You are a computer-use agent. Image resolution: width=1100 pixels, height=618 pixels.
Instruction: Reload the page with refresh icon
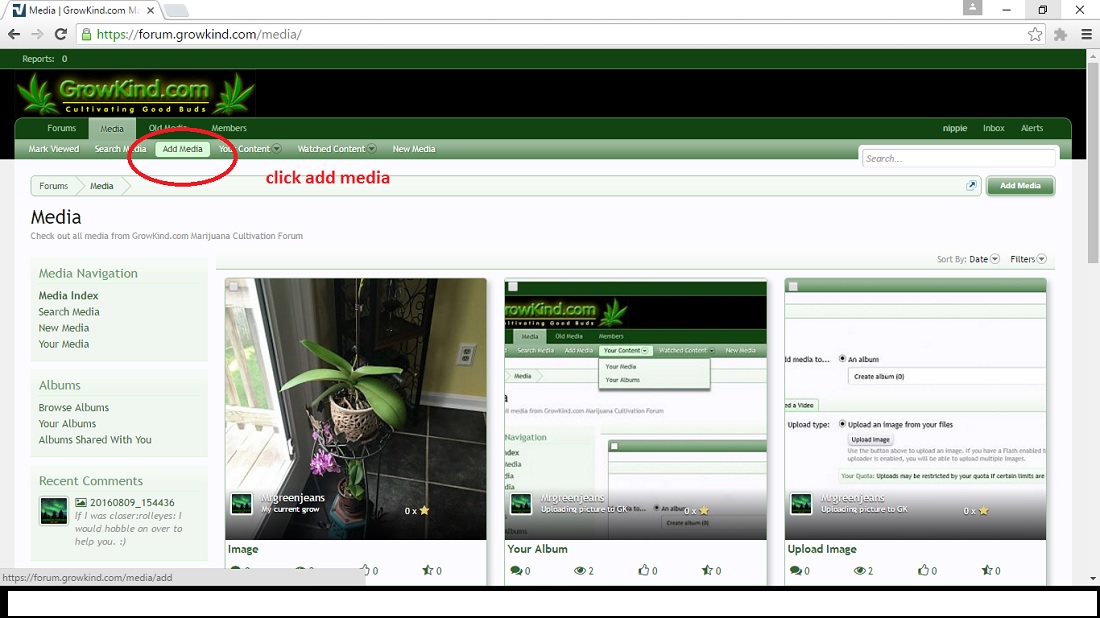(61, 34)
